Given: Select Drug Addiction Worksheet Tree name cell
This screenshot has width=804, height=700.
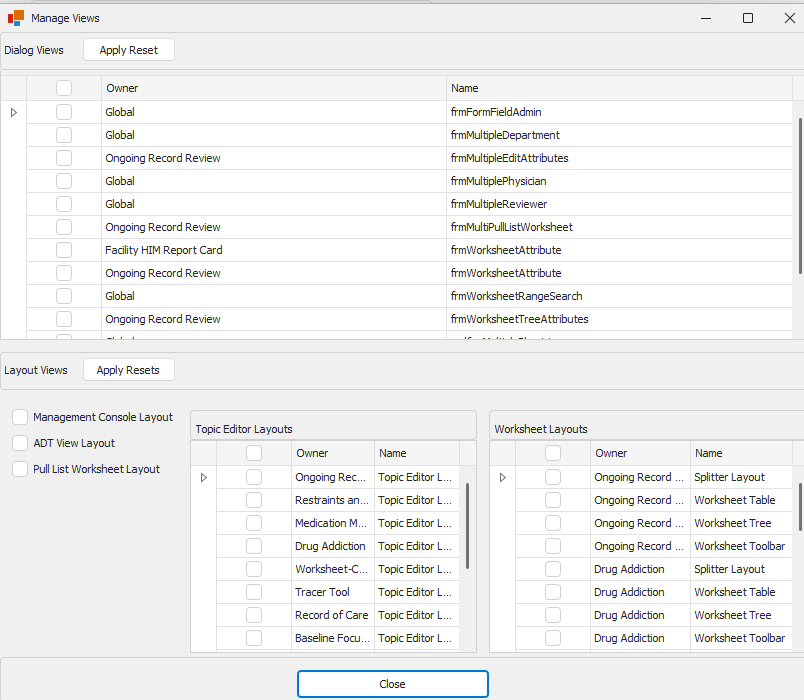Looking at the screenshot, I should pos(741,615).
